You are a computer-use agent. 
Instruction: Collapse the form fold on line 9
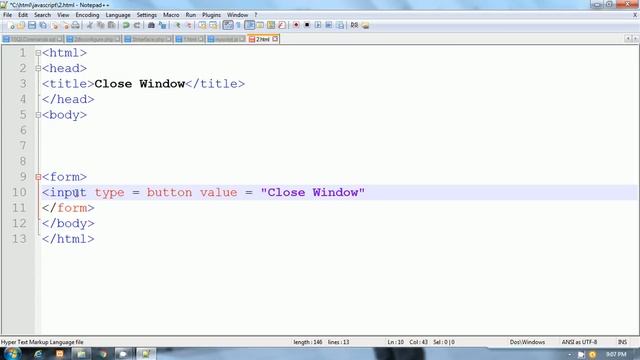point(38,177)
